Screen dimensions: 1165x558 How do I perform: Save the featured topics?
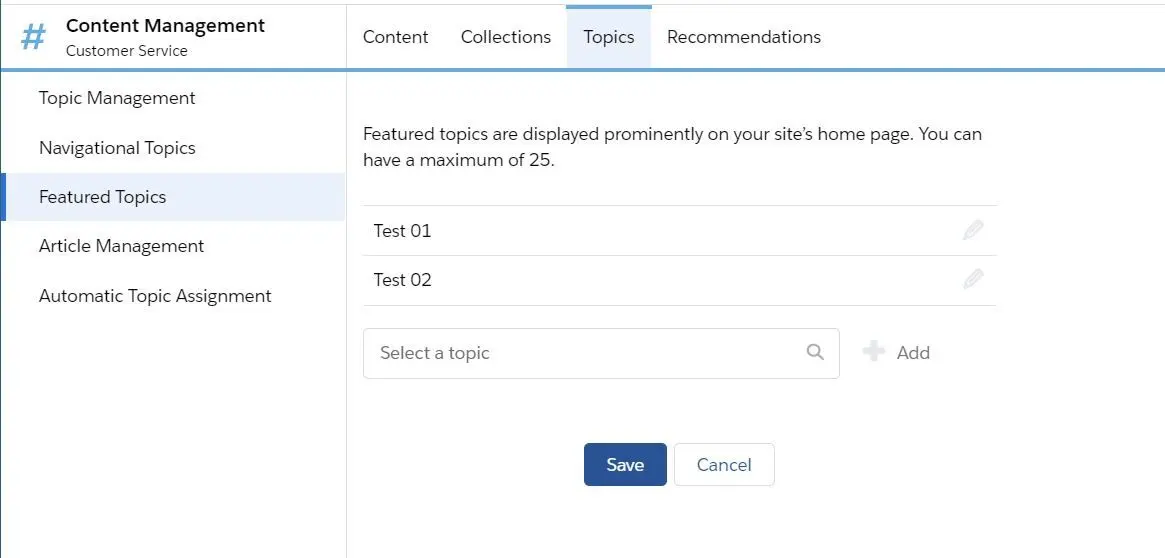click(x=625, y=464)
